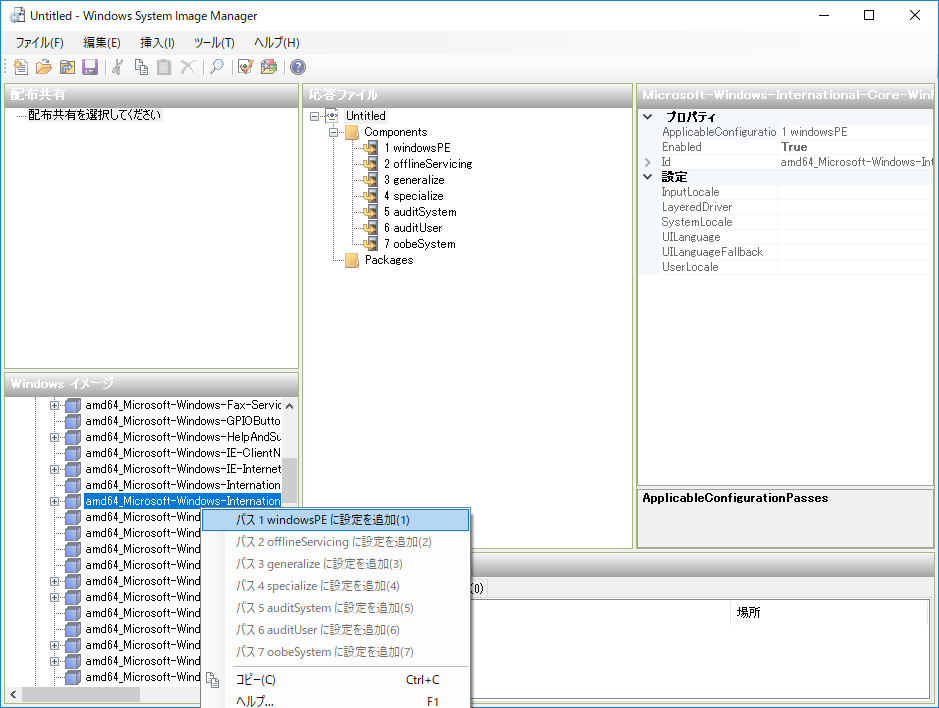
Task: Open an answer file via toolbar folder icon
Action: pos(44,67)
